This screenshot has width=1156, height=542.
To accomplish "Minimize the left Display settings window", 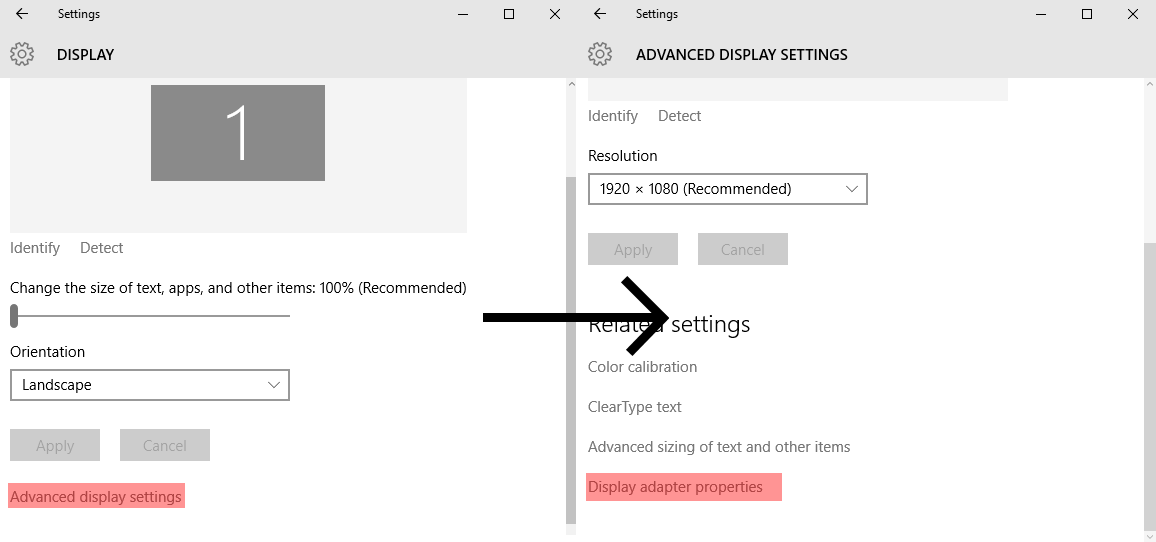I will tap(463, 14).
